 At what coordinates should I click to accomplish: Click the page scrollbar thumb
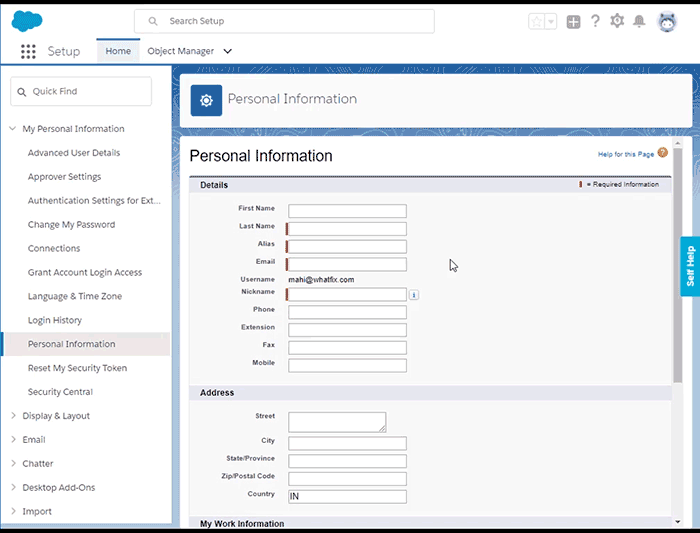[x=678, y=266]
